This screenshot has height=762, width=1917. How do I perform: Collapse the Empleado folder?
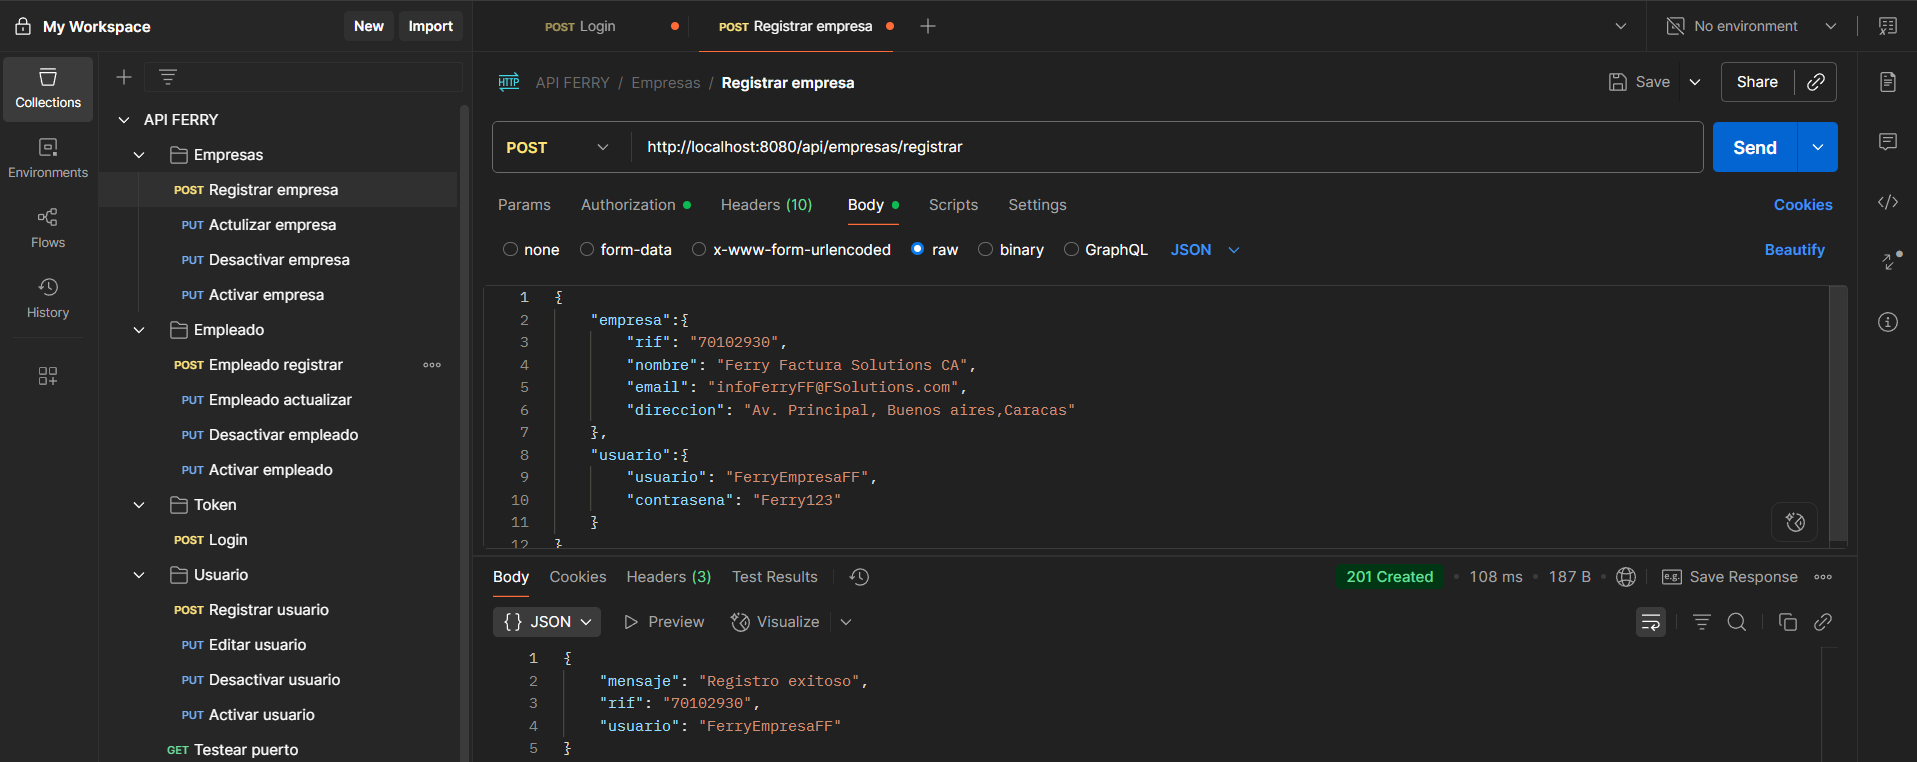click(139, 330)
